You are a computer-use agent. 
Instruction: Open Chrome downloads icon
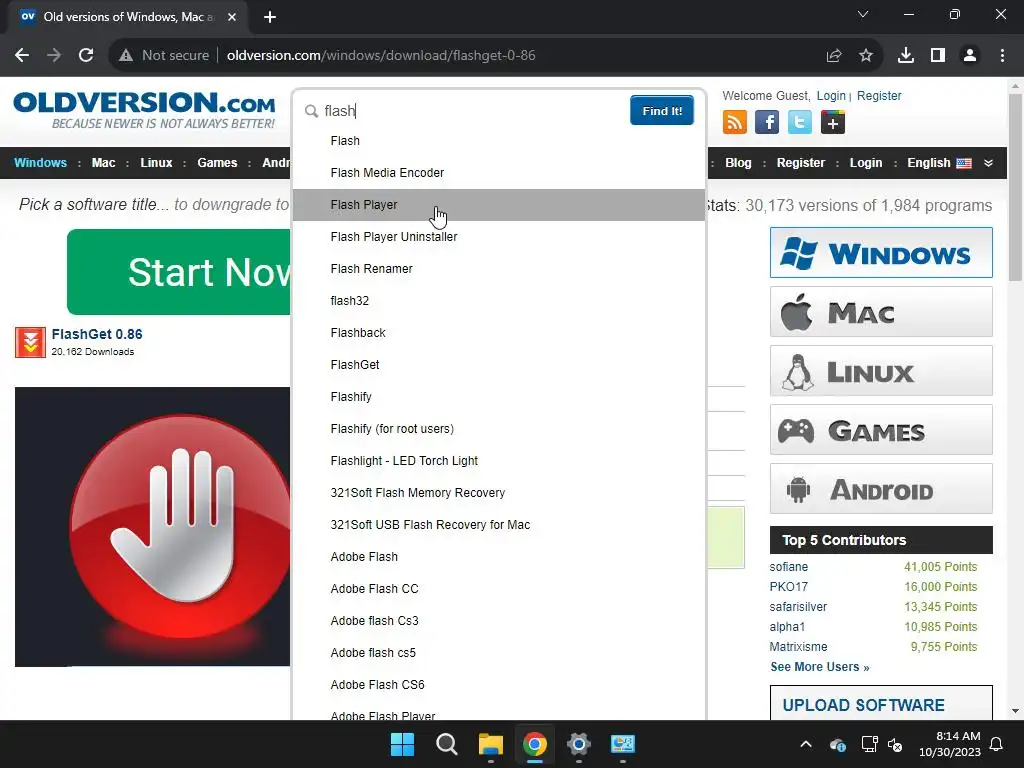[905, 56]
